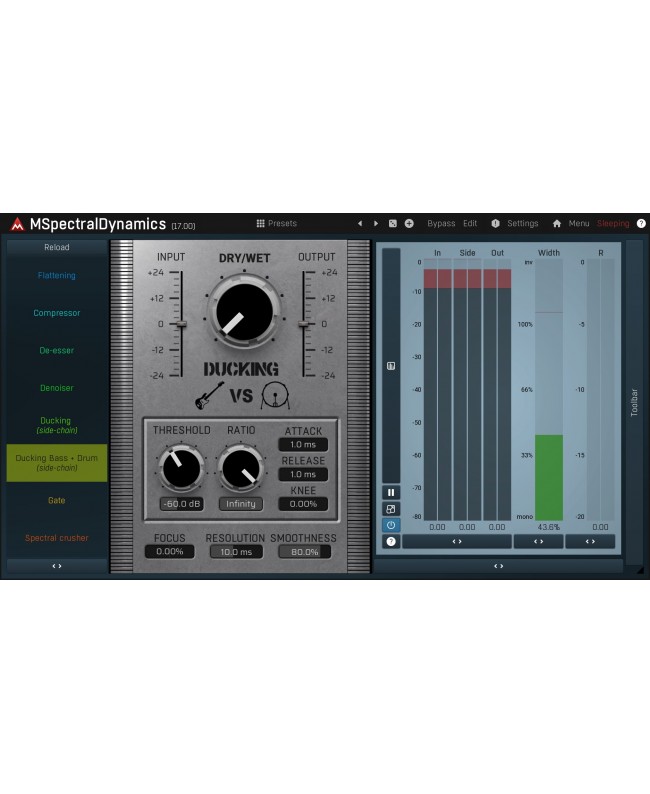This screenshot has height=794, width=650.
Task: Expand the Width meter arrows button
Action: click(539, 541)
